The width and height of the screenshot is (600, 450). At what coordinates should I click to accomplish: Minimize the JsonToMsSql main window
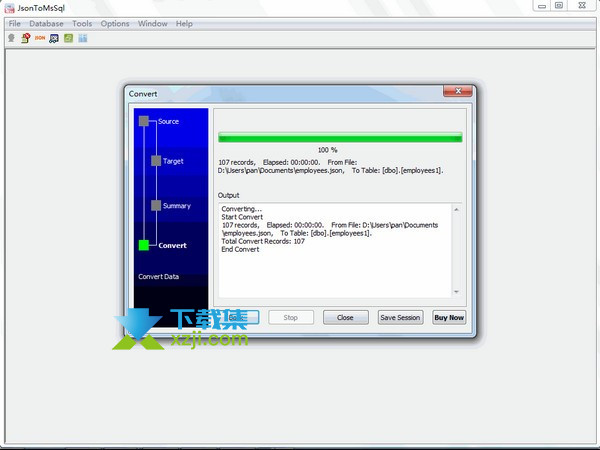(x=542, y=6)
